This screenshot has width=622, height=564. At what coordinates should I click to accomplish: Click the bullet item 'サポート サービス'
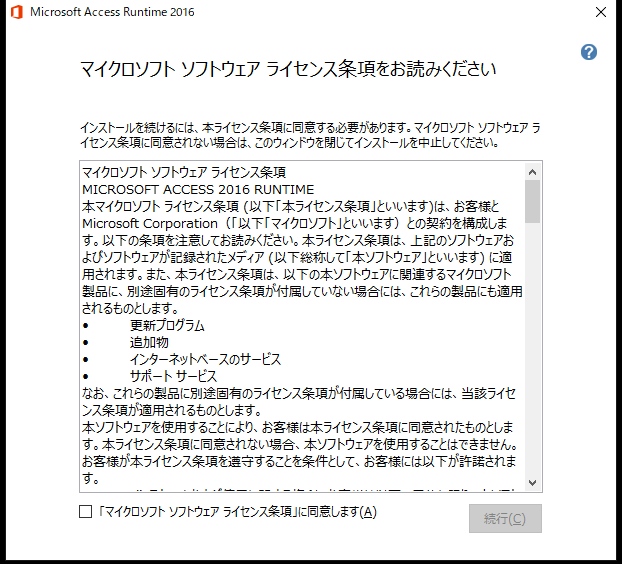click(173, 376)
